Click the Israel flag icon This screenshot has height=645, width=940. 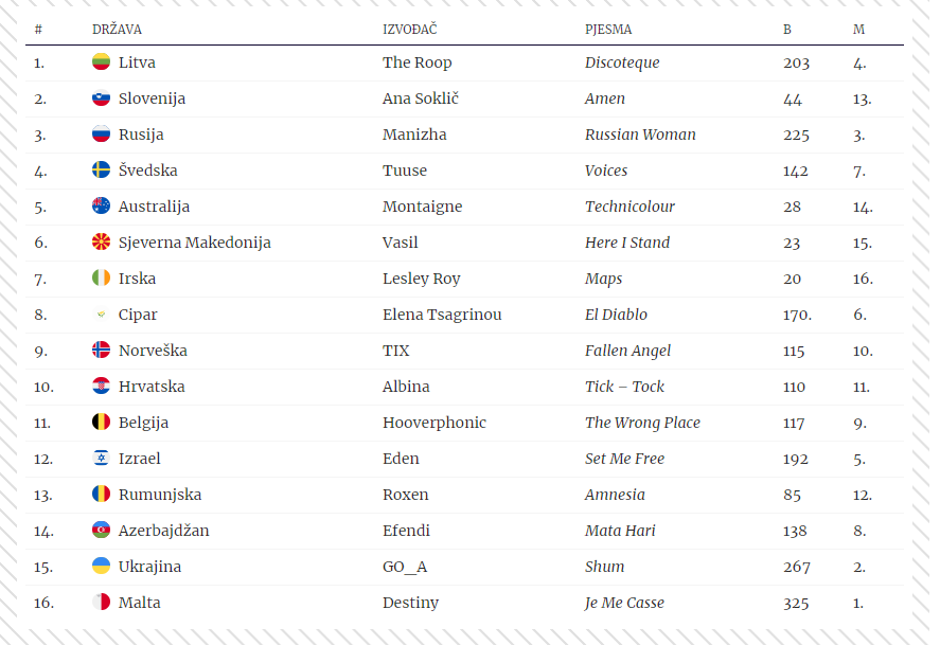tap(101, 458)
